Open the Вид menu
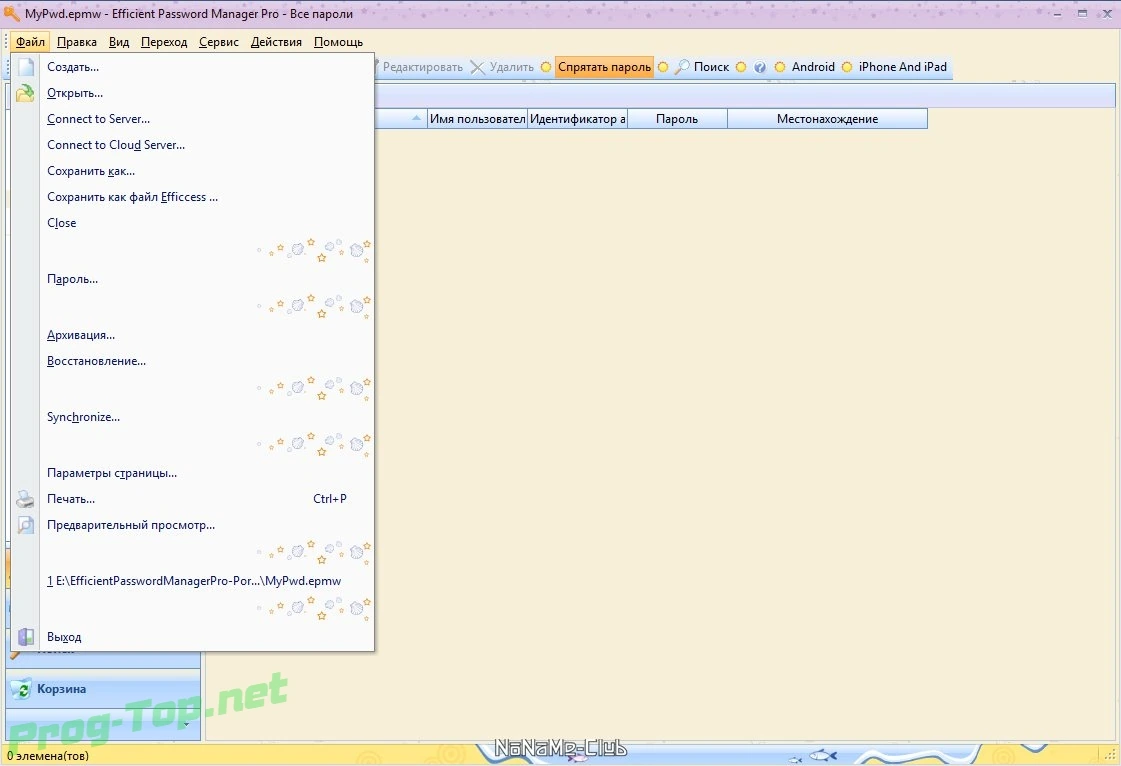Viewport: 1121px width, 766px height. [x=119, y=42]
